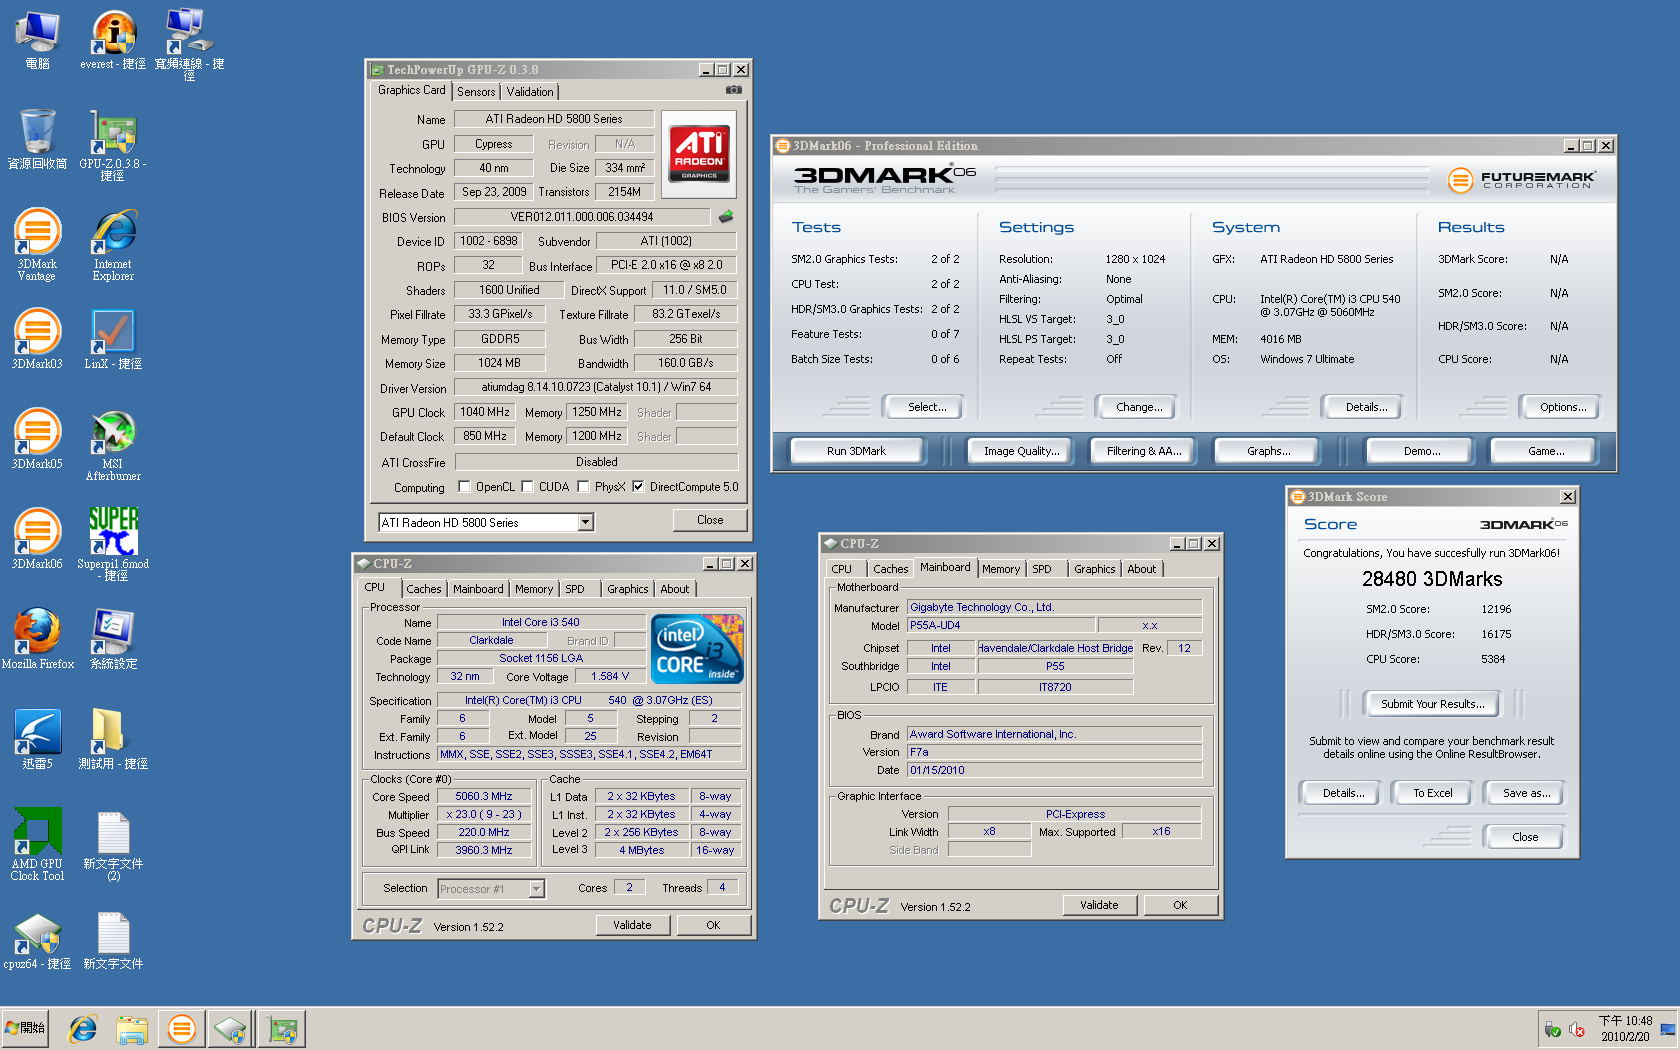
Task: Click the BIOS Version field in GPU-Z
Action: [582, 216]
